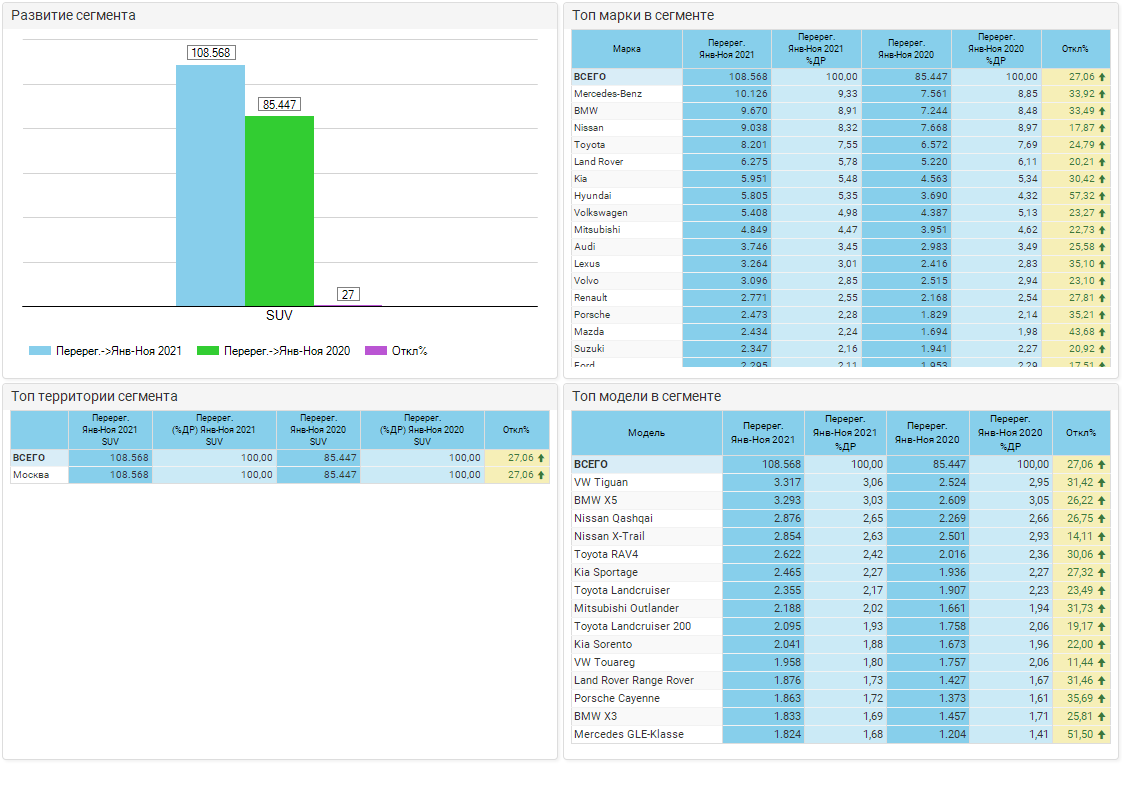Screen dimensions: 1122x793
Task: Click the growth arrow in Hyundai brand row
Action: point(1102,196)
